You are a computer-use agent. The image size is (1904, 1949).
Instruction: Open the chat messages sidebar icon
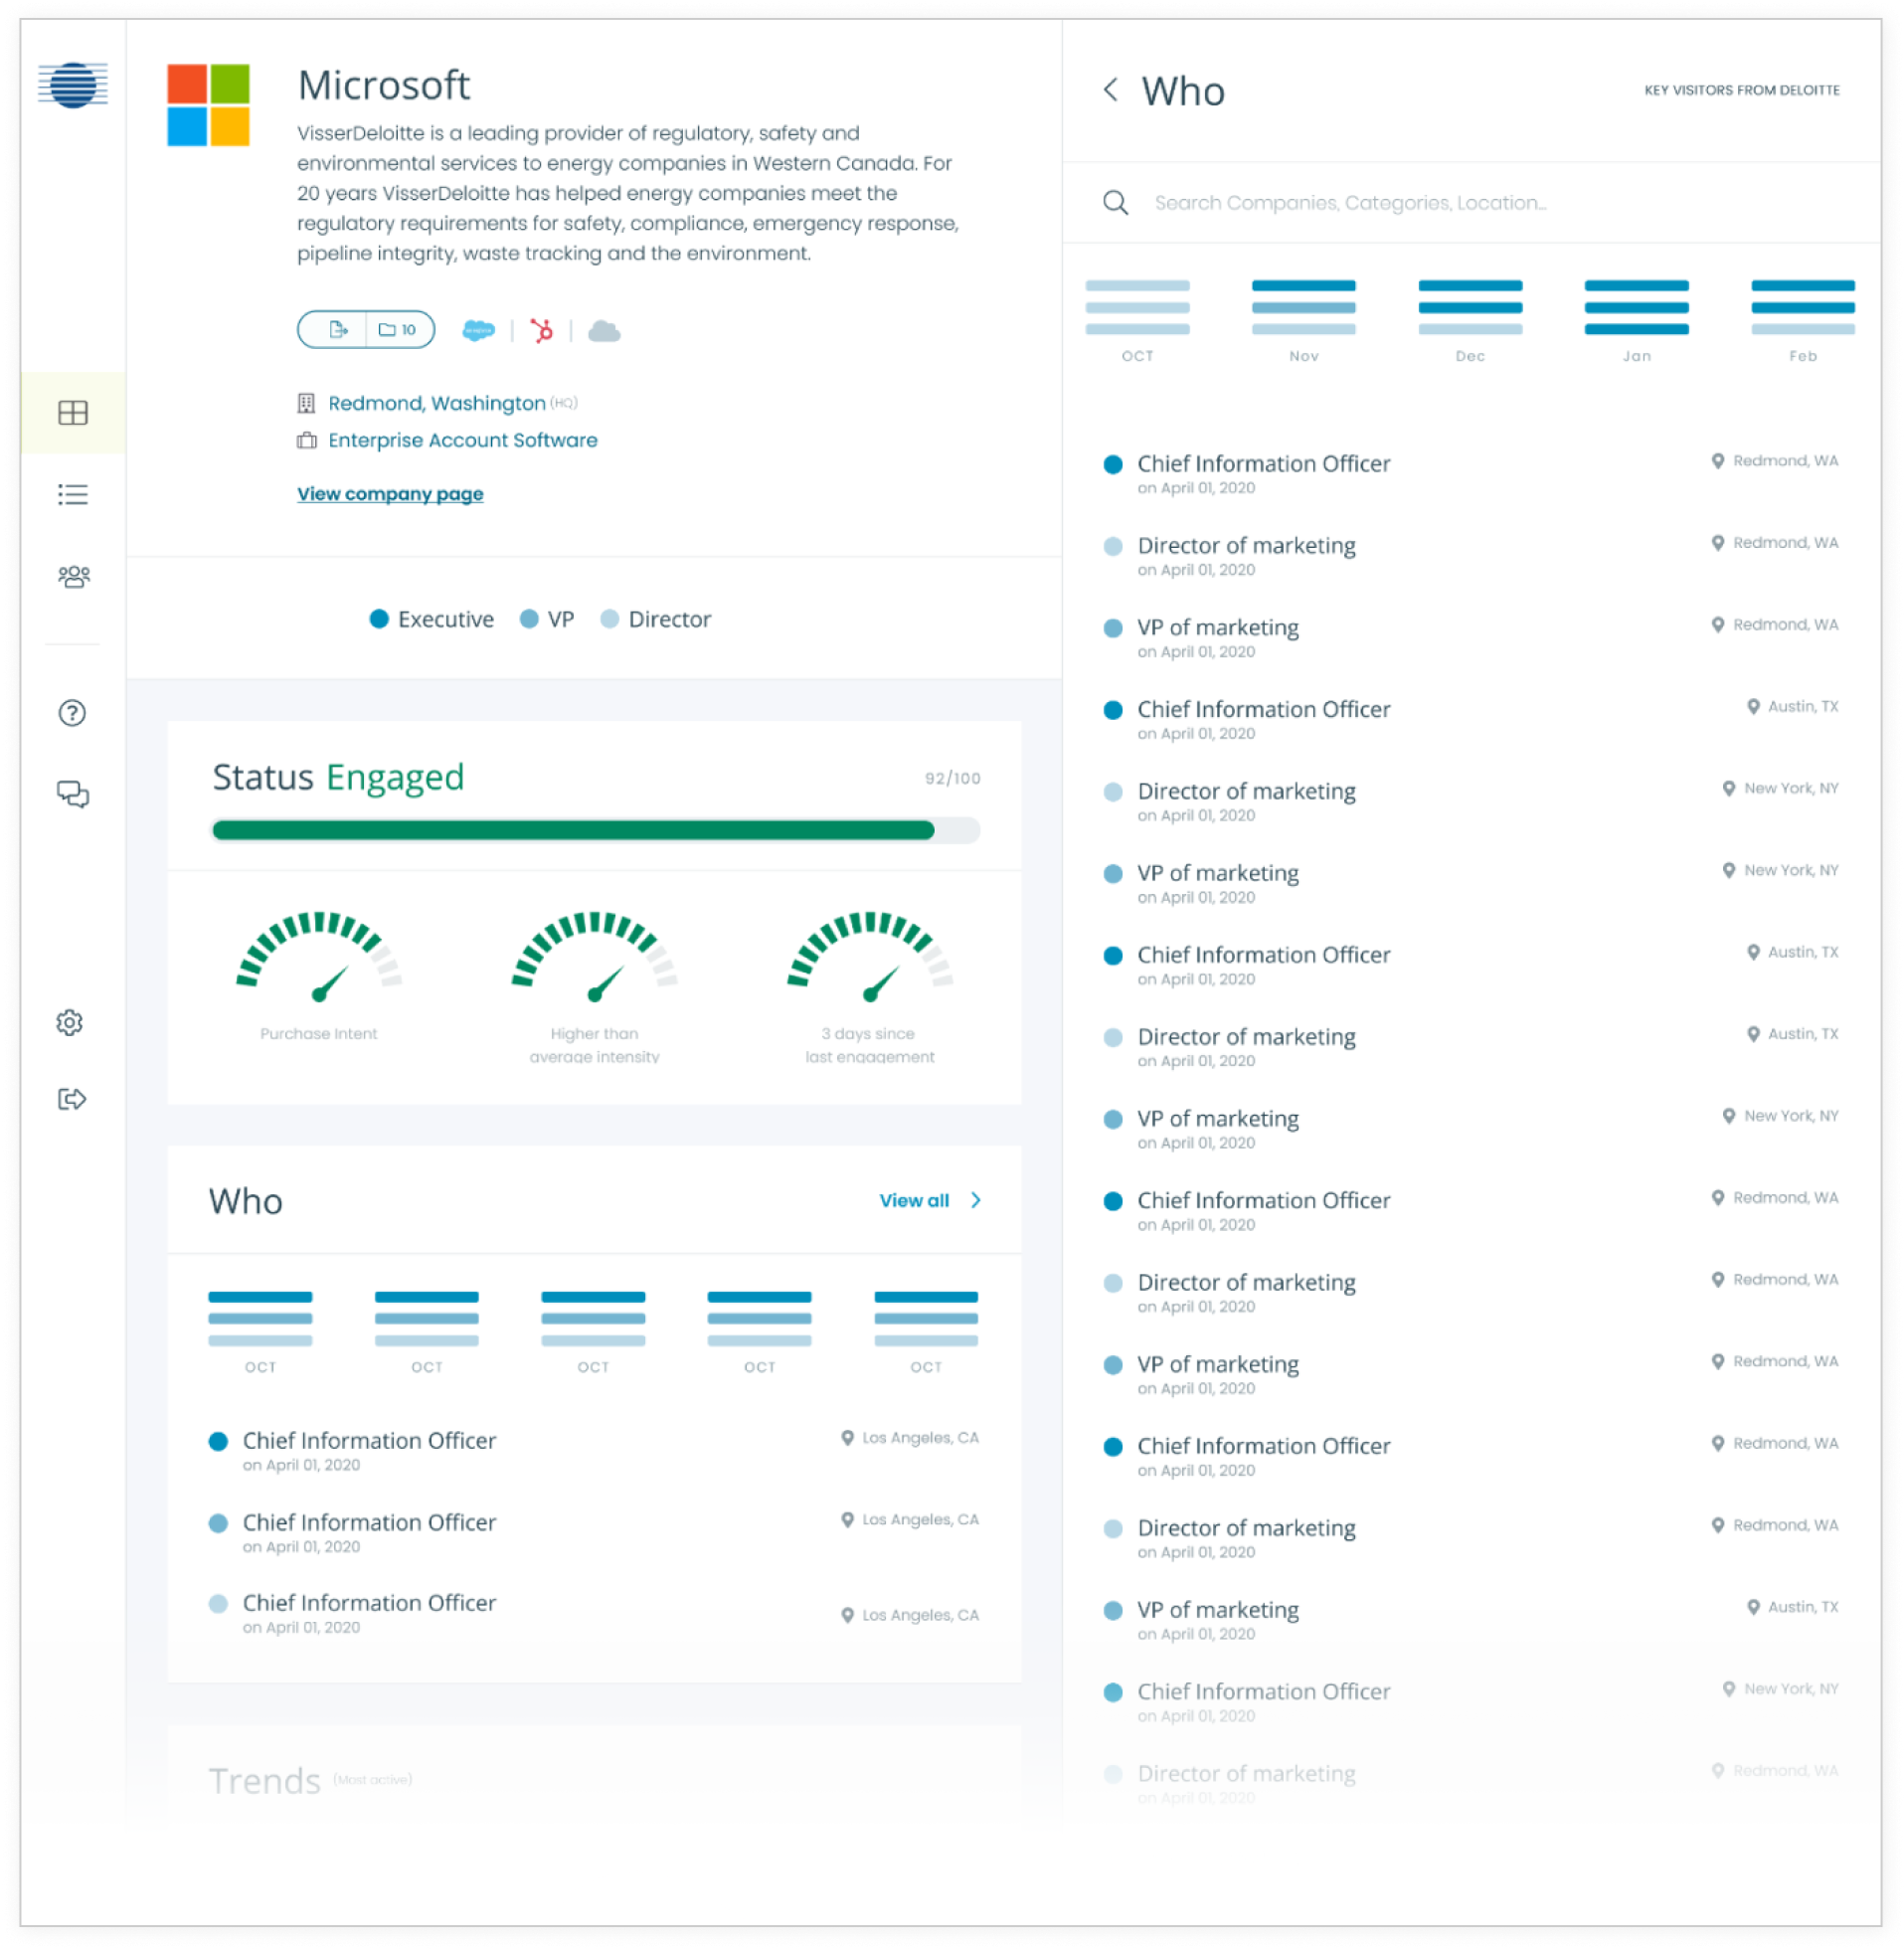(73, 795)
